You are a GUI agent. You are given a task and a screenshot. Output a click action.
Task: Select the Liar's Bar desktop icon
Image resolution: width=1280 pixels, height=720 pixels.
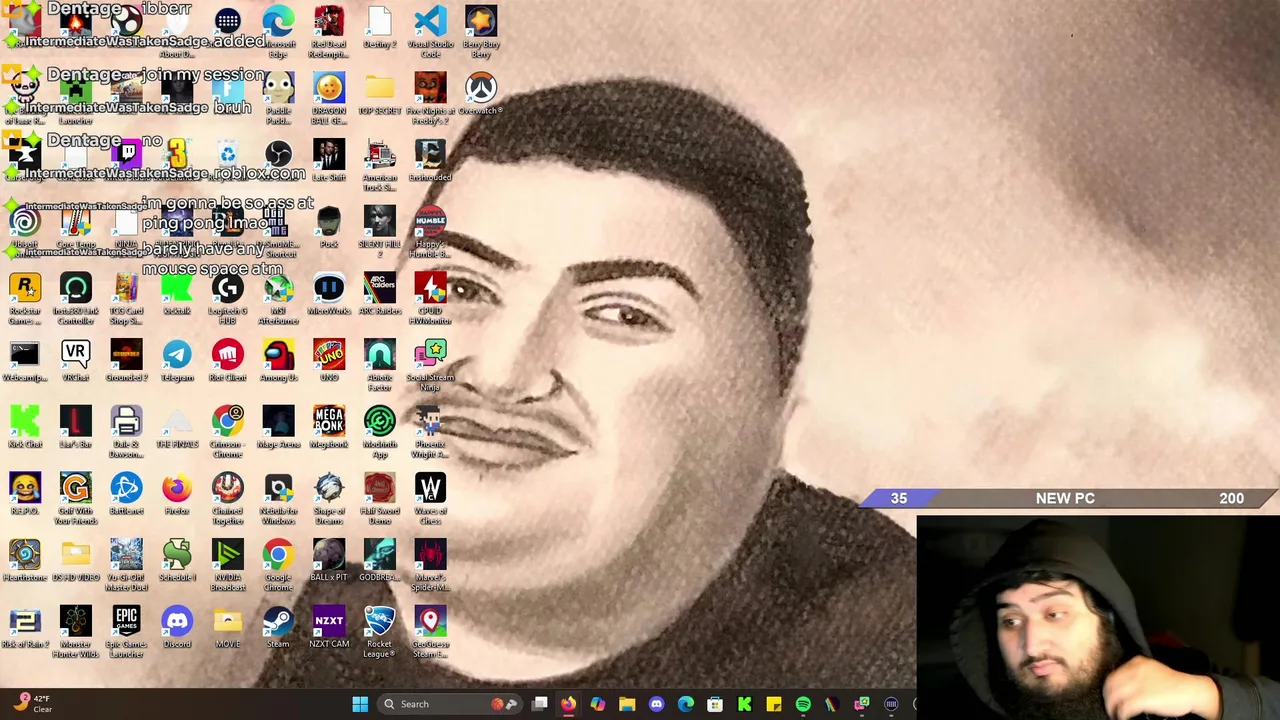(76, 422)
